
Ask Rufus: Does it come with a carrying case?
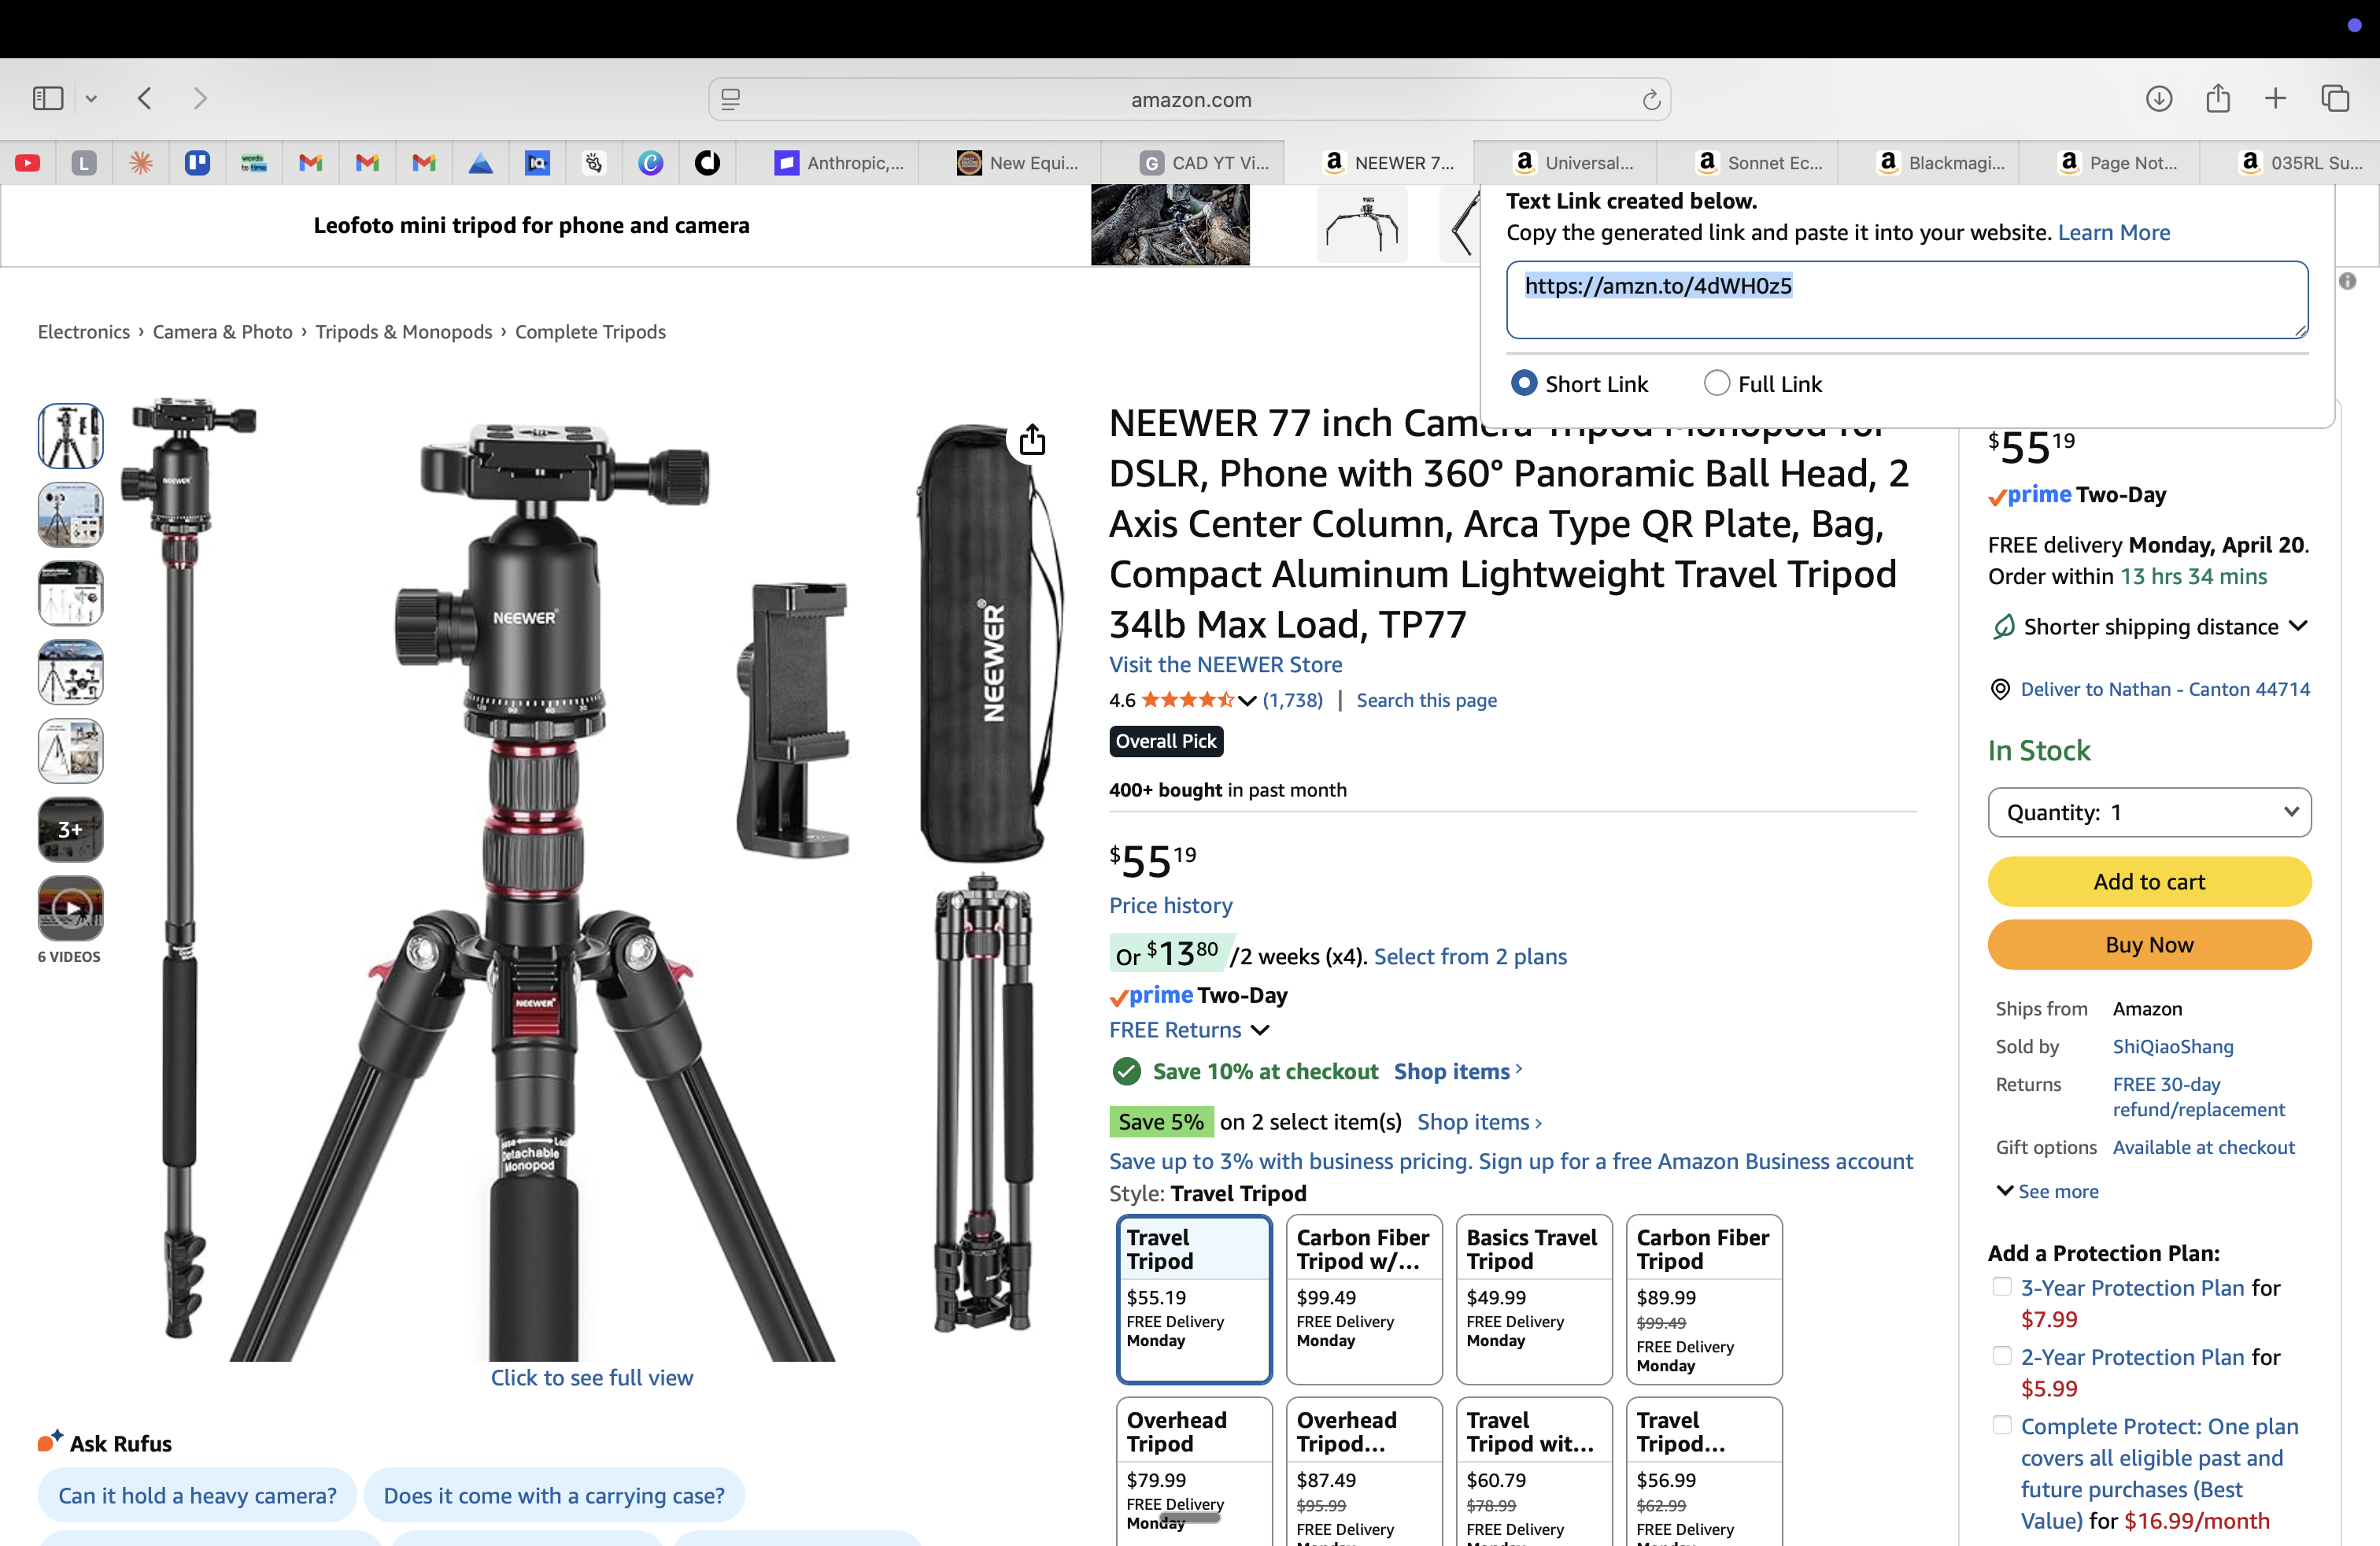(554, 1495)
